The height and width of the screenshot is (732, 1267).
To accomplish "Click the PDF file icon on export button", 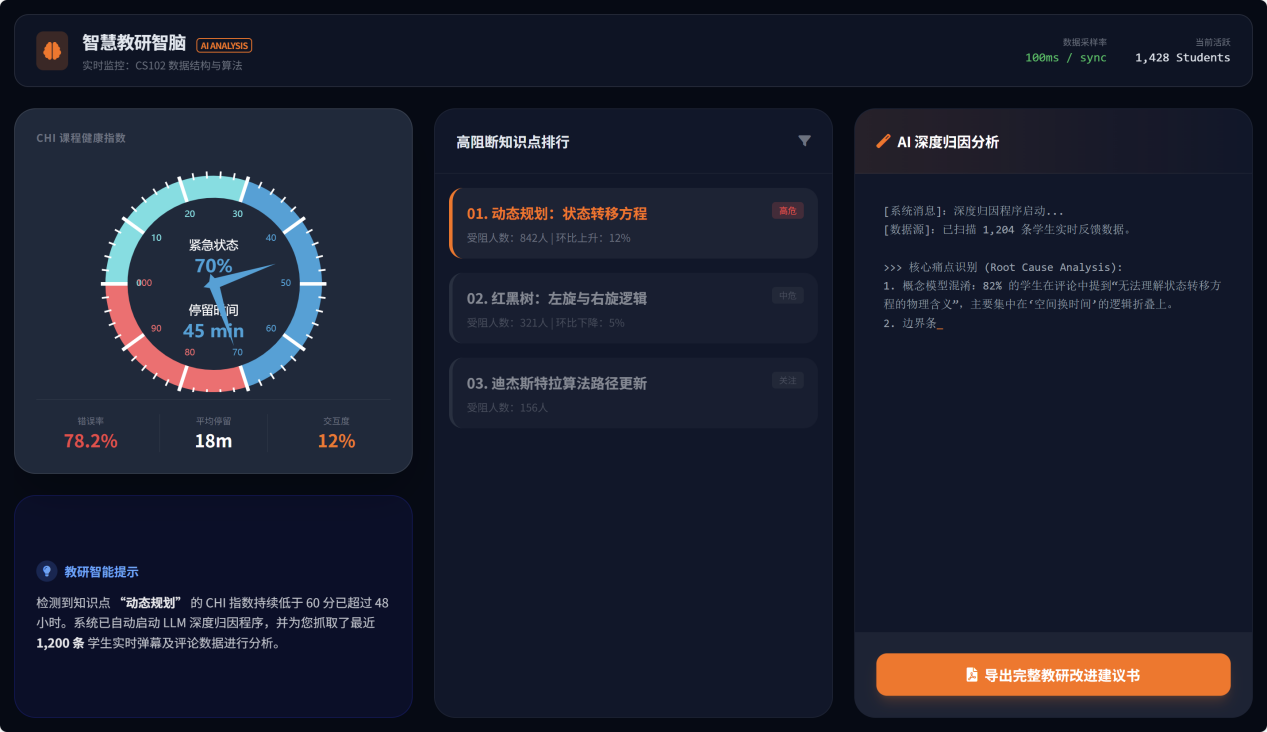I will 971,675.
